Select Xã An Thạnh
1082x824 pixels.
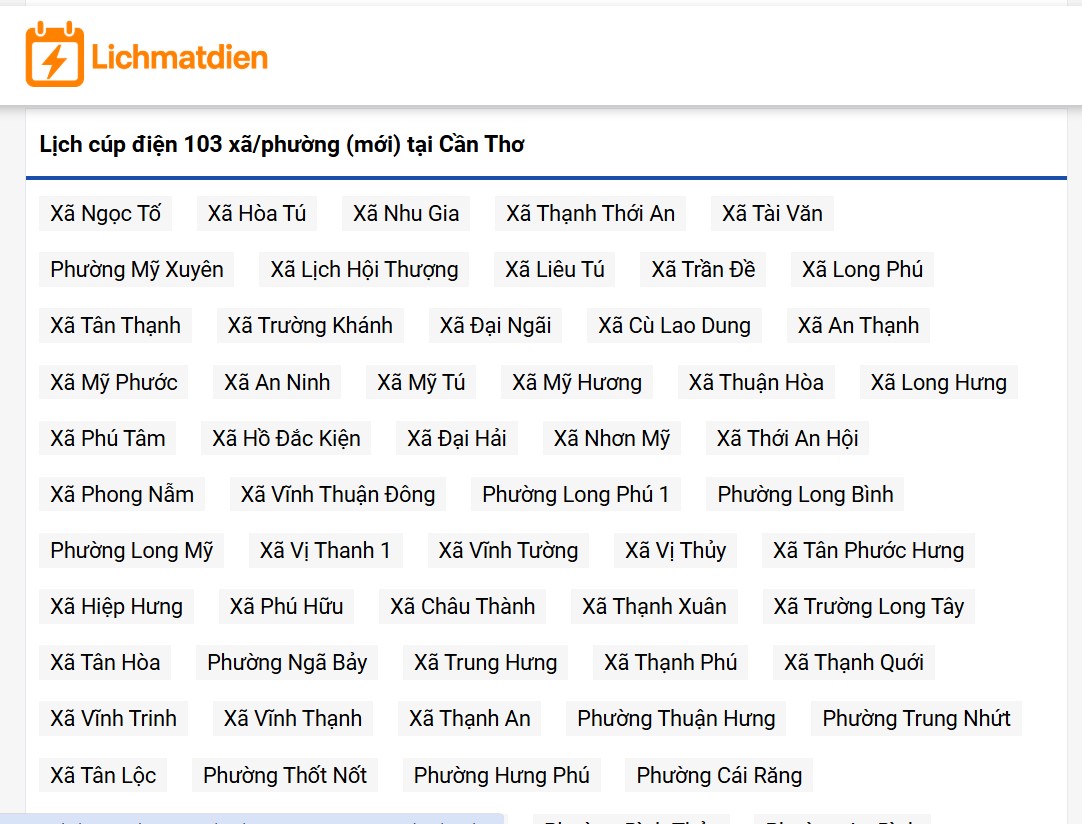point(858,325)
